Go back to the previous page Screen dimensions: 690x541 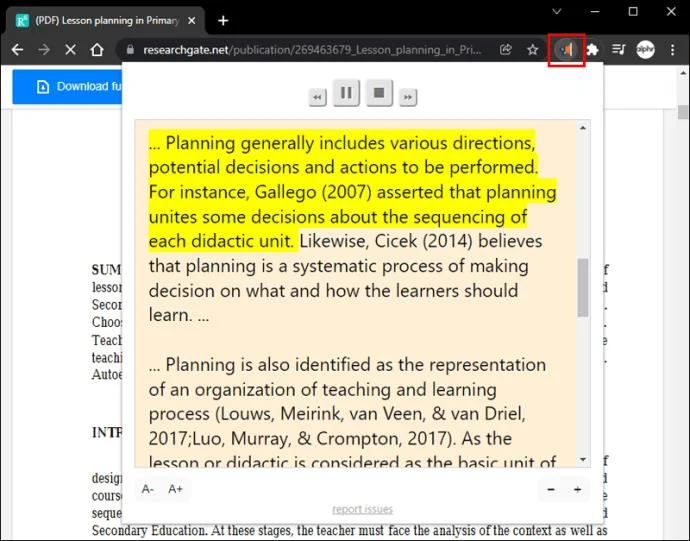(17, 50)
